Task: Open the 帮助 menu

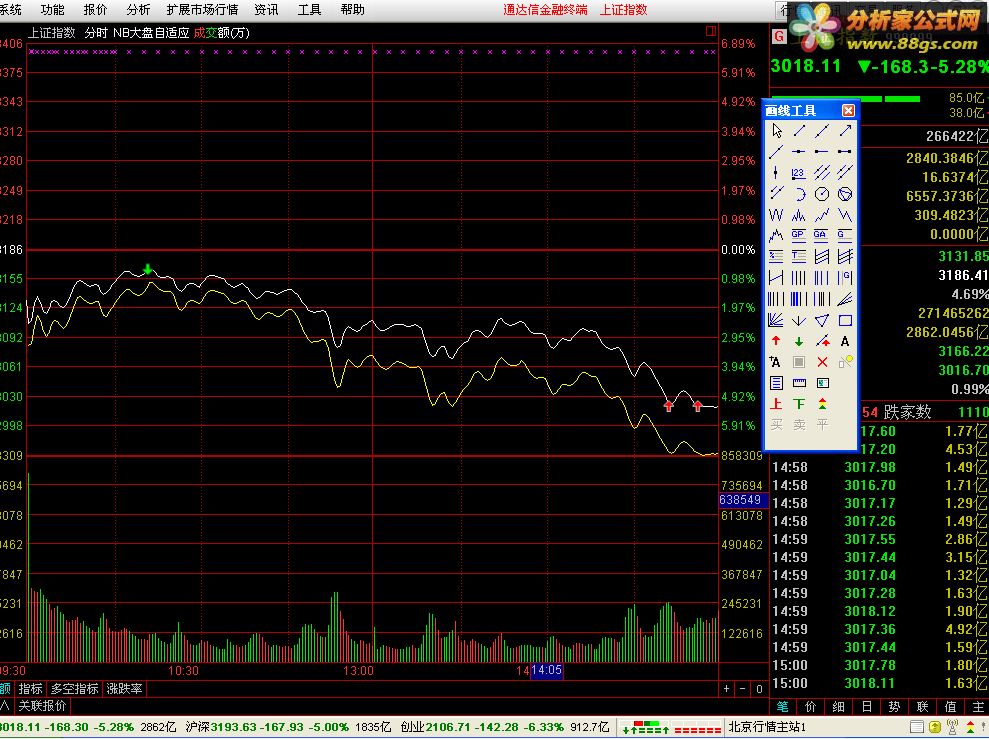Action: tap(352, 9)
